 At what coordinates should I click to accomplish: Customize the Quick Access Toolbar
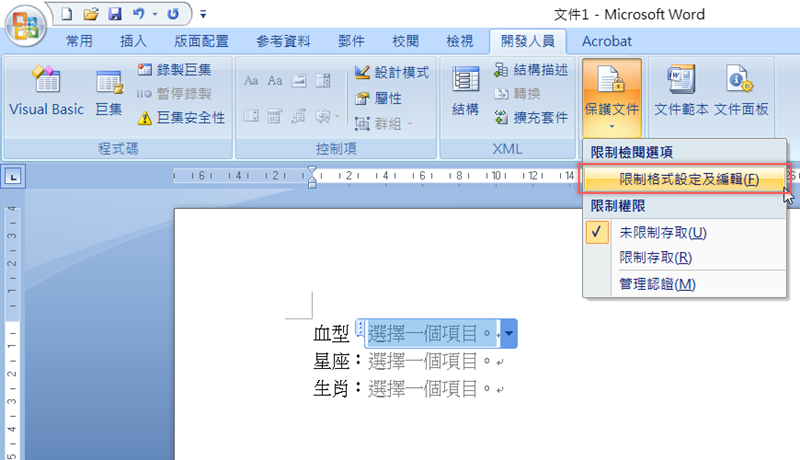coord(203,14)
